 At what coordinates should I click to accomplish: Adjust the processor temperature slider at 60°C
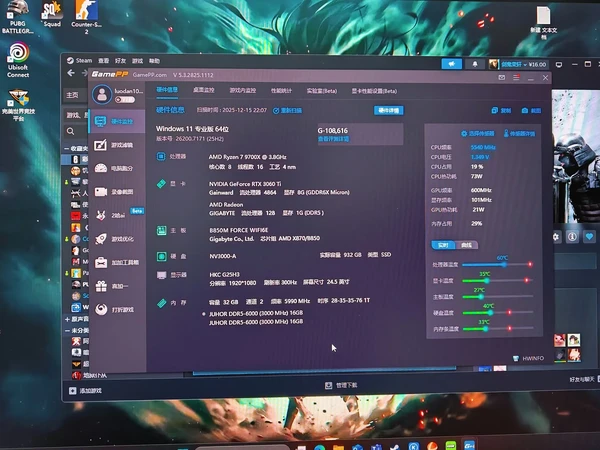click(505, 264)
